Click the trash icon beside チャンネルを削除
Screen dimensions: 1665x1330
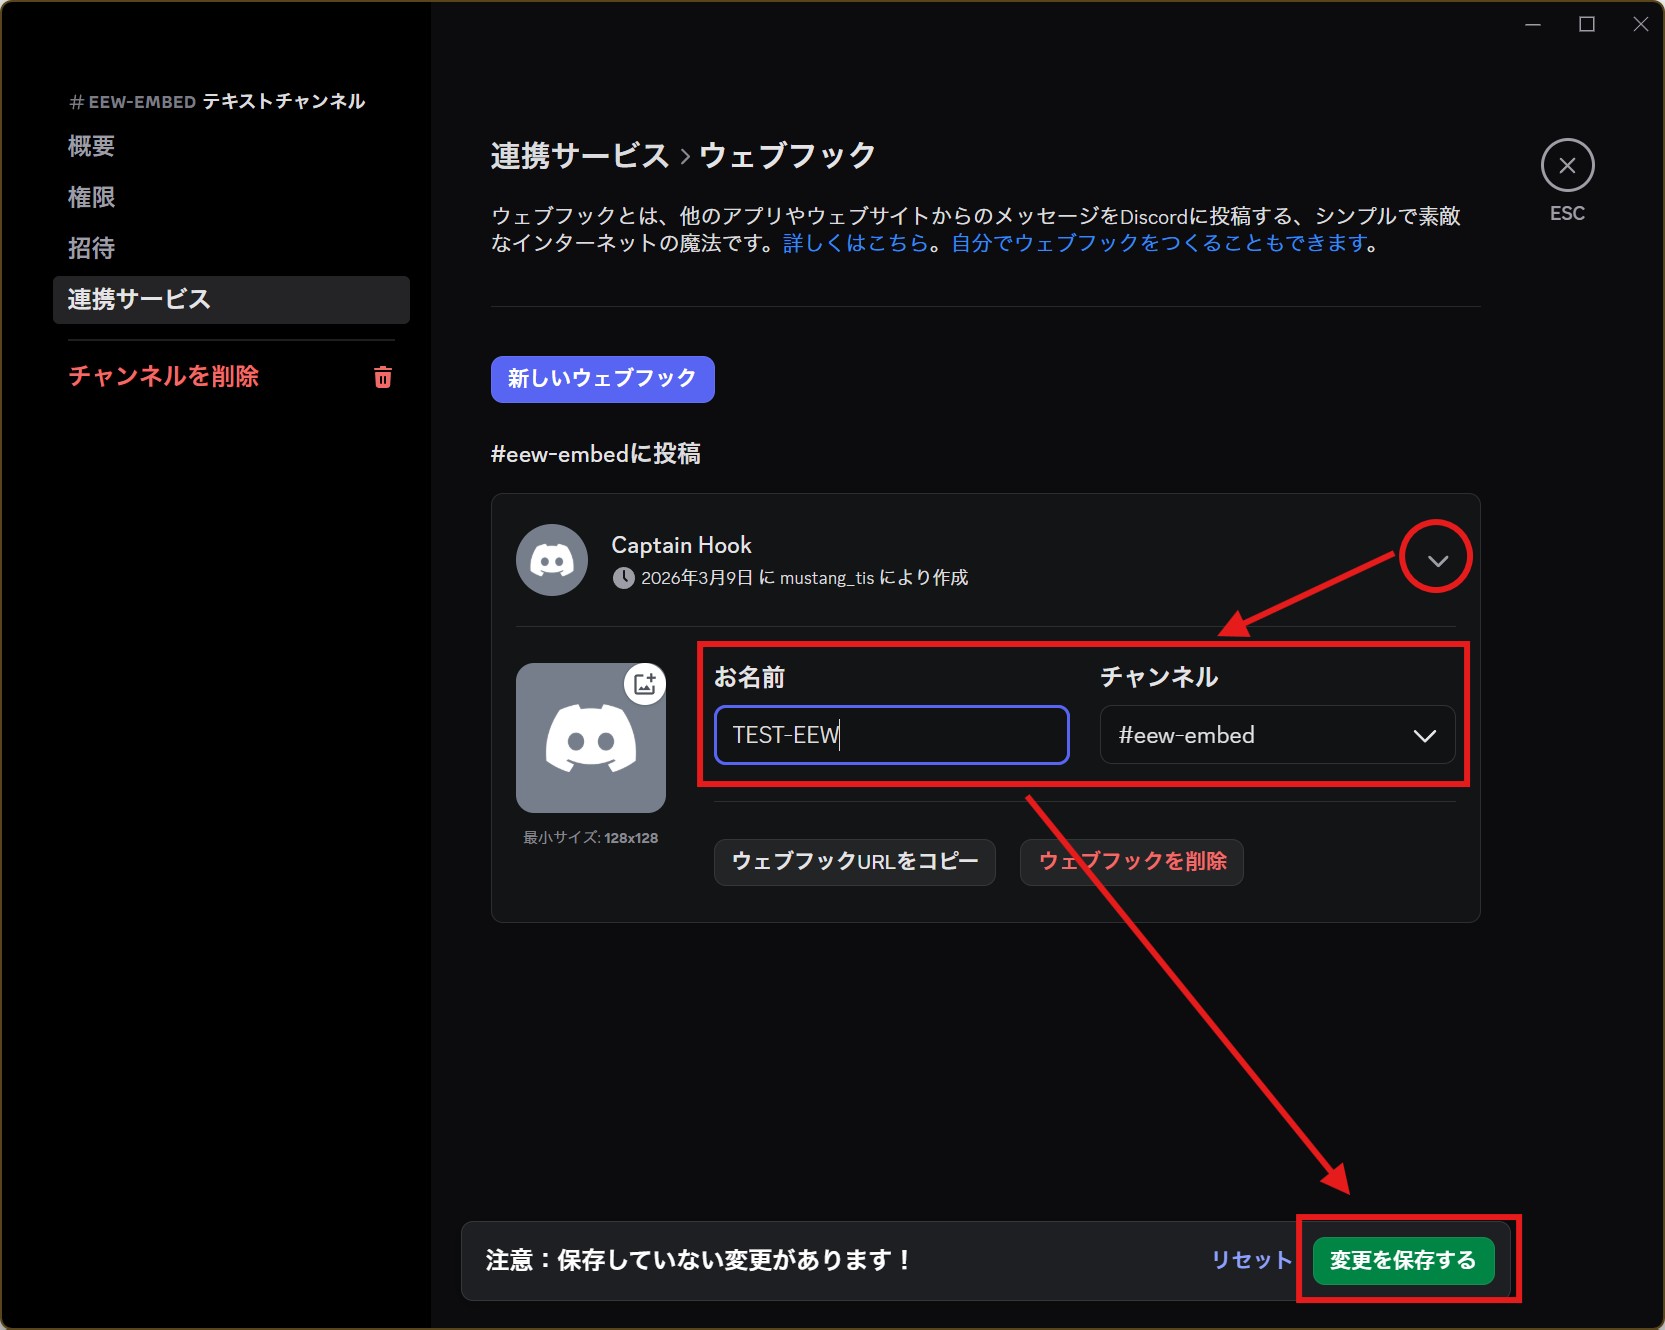tap(381, 377)
